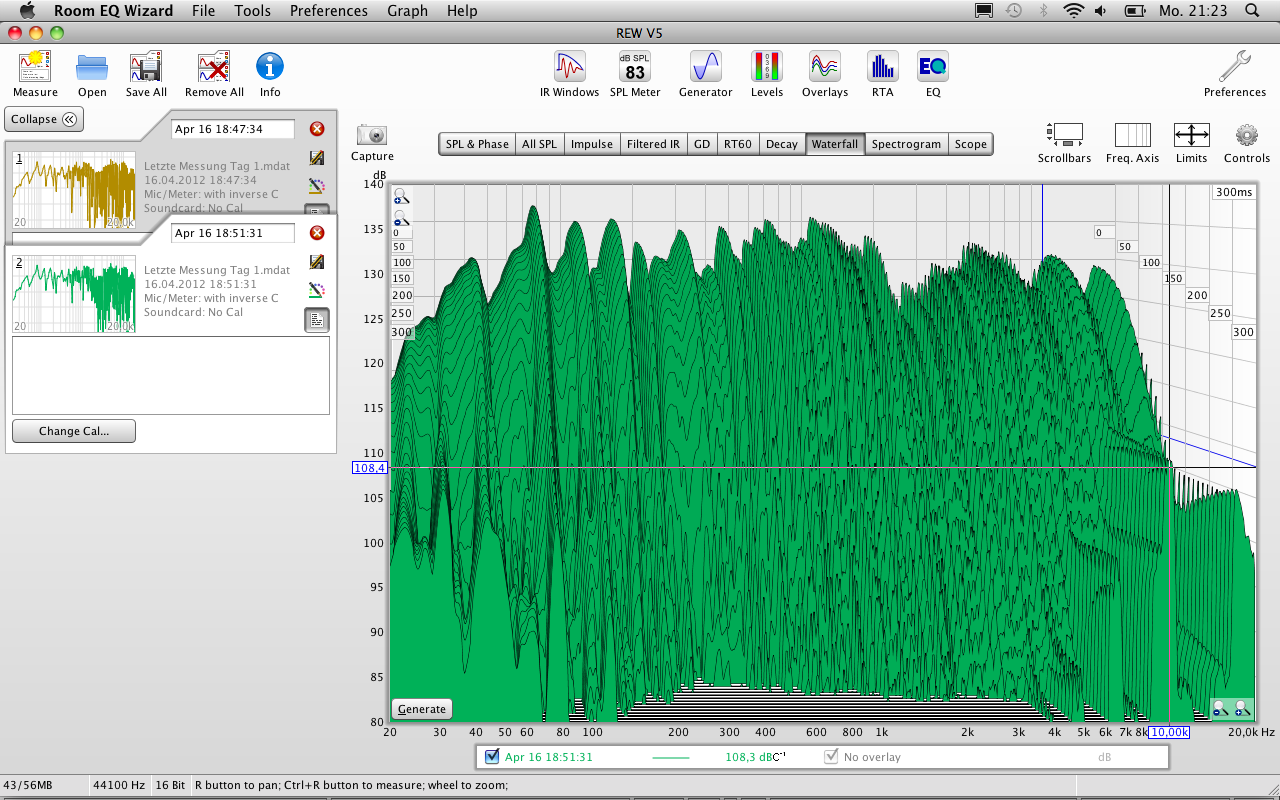This screenshot has width=1280, height=800.
Task: Click the Wi-Fi status icon
Action: pos(1074,11)
